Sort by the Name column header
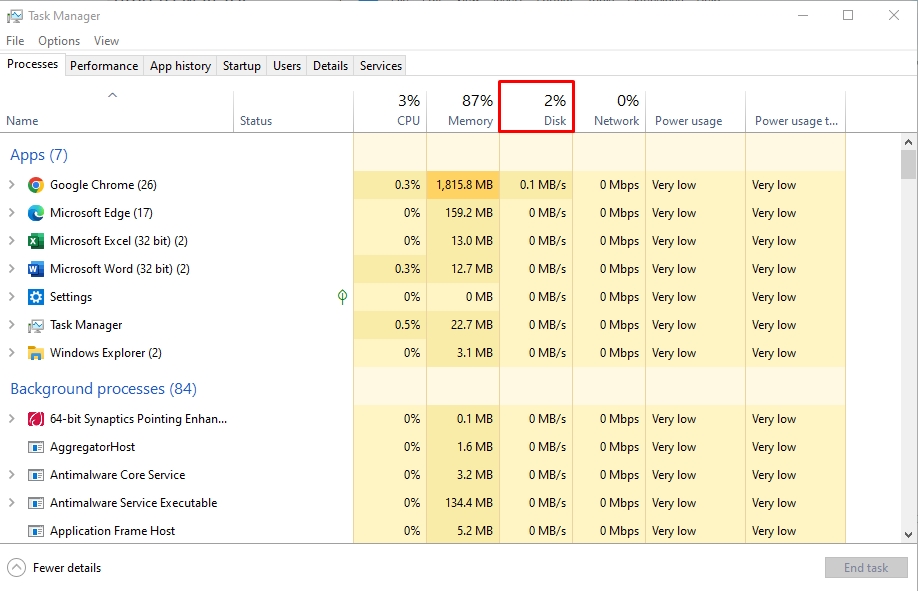This screenshot has width=918, height=591. [x=117, y=111]
